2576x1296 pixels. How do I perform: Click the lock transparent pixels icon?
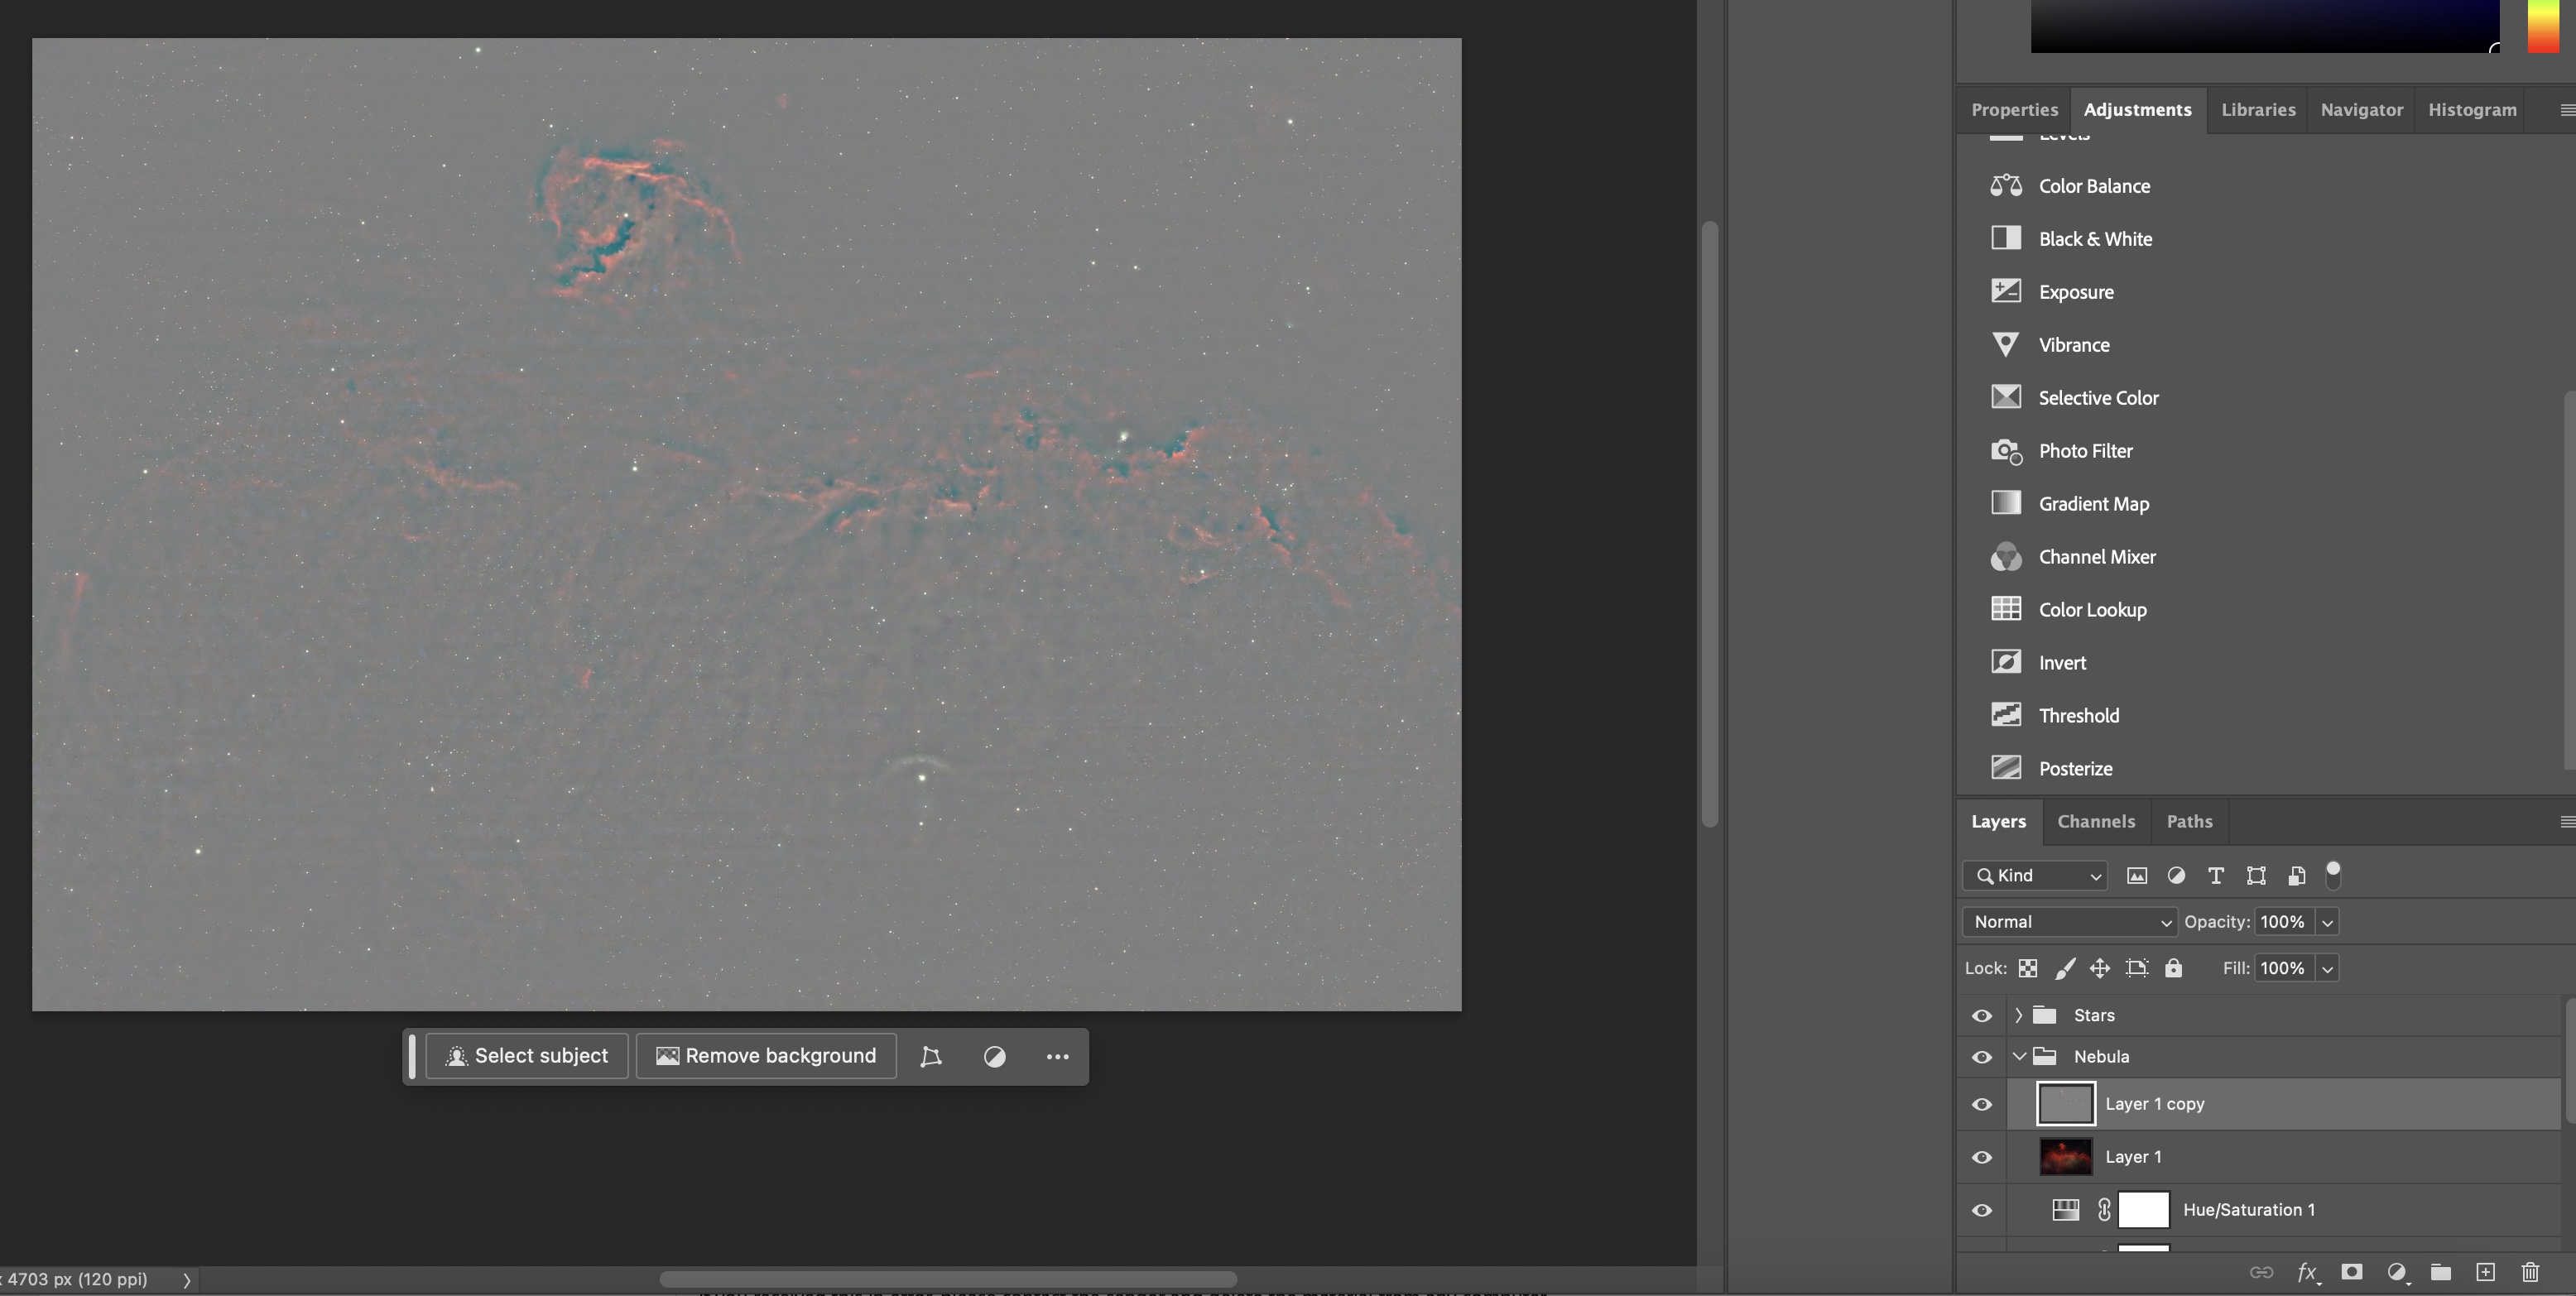pyautogui.click(x=2028, y=968)
